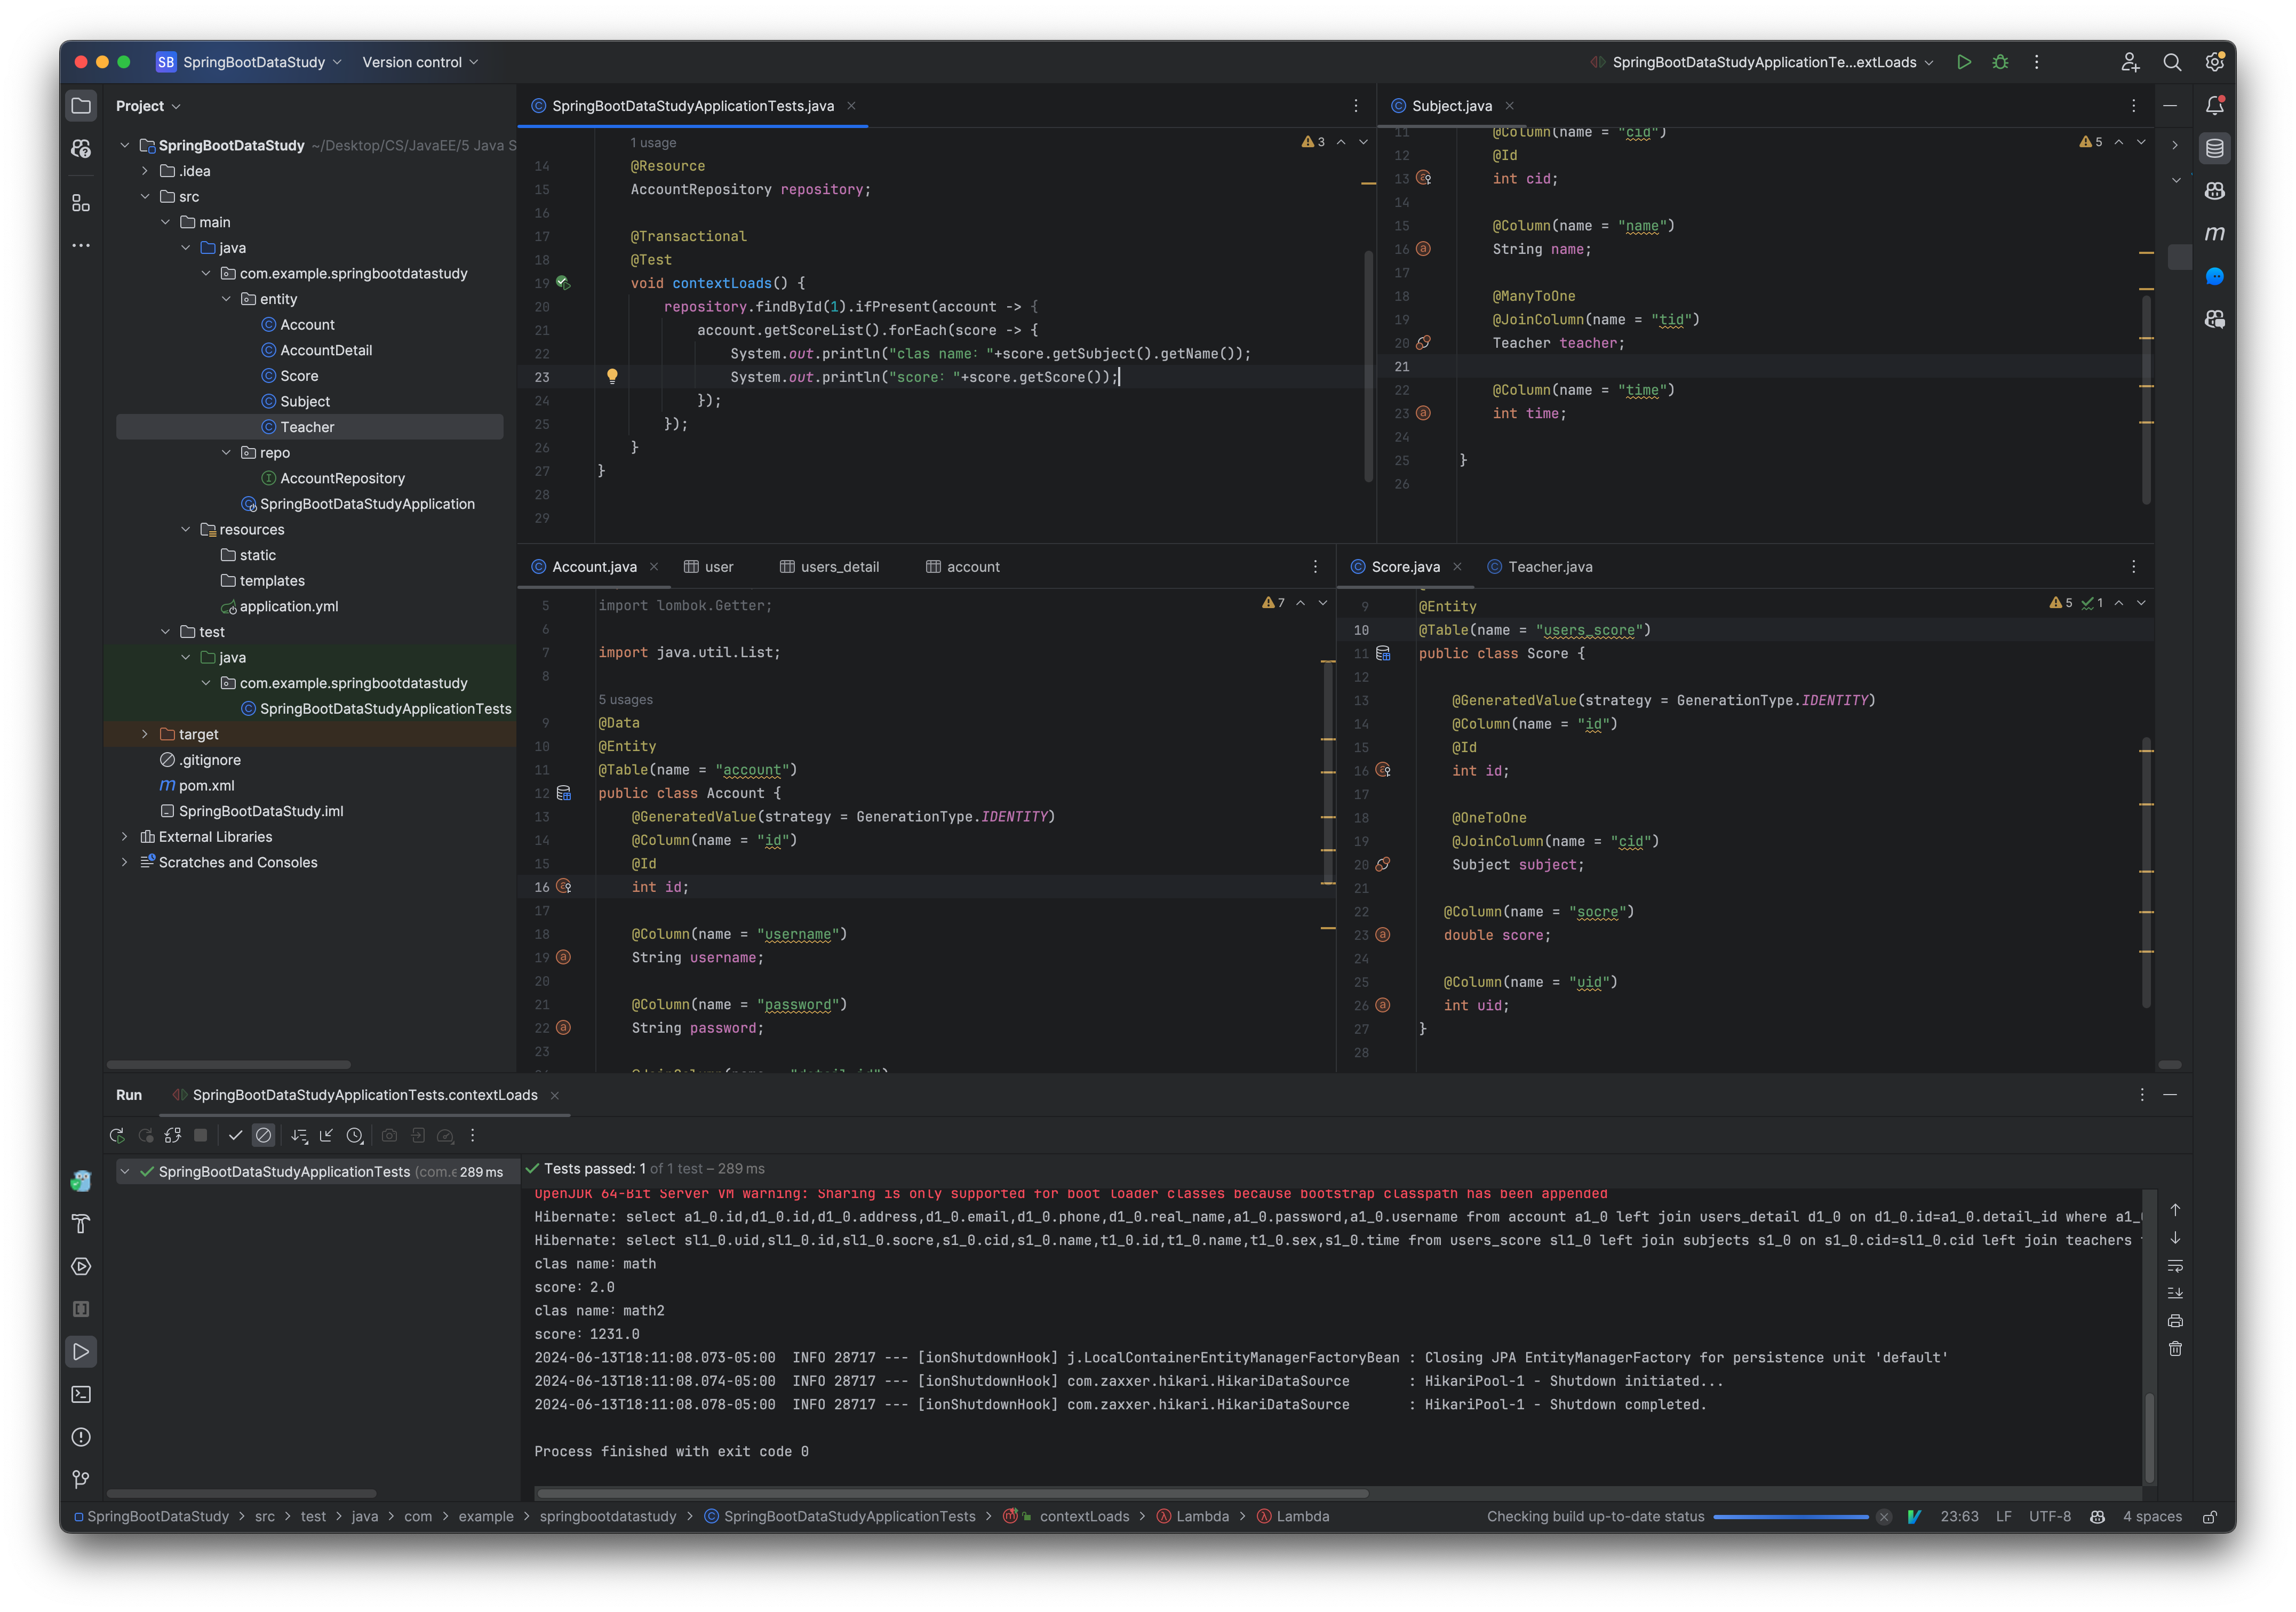Open Git tool window at bottom left
2296x1612 pixels.
(x=81, y=1479)
